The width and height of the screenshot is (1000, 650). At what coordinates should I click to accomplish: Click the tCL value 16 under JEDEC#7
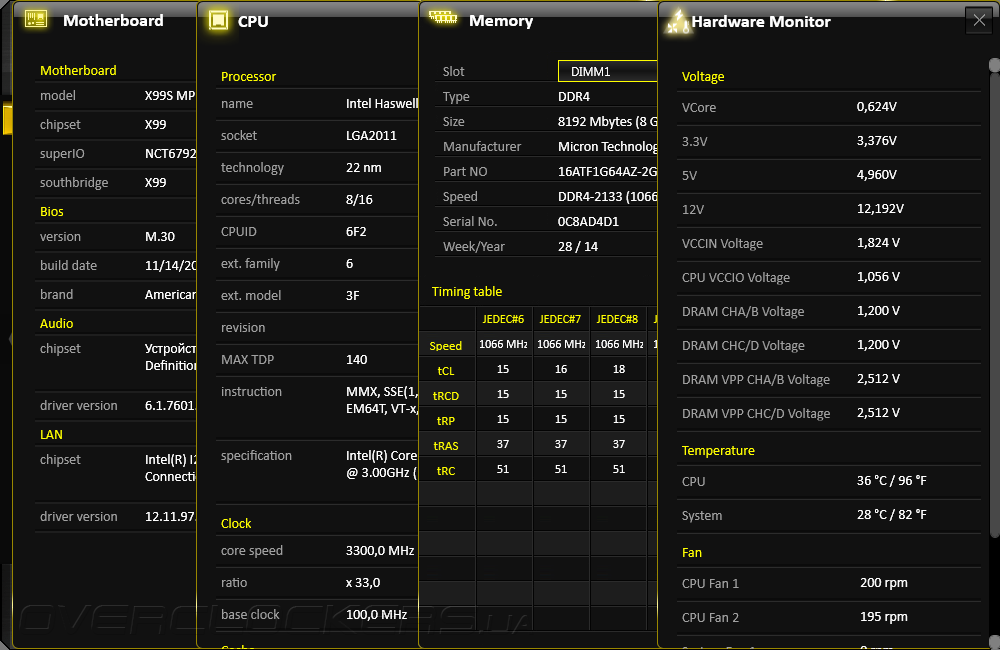pos(561,369)
